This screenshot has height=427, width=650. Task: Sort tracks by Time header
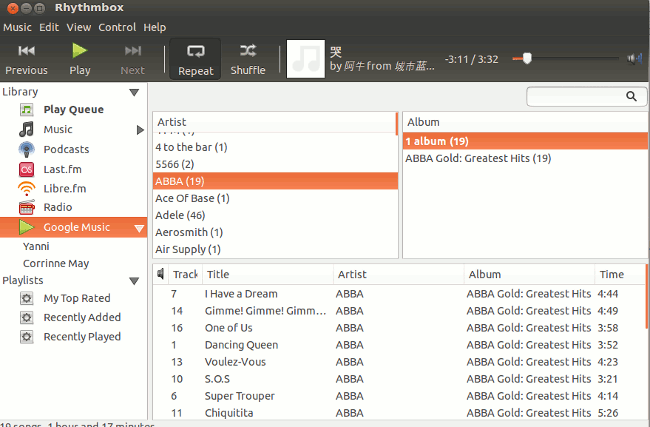click(620, 274)
